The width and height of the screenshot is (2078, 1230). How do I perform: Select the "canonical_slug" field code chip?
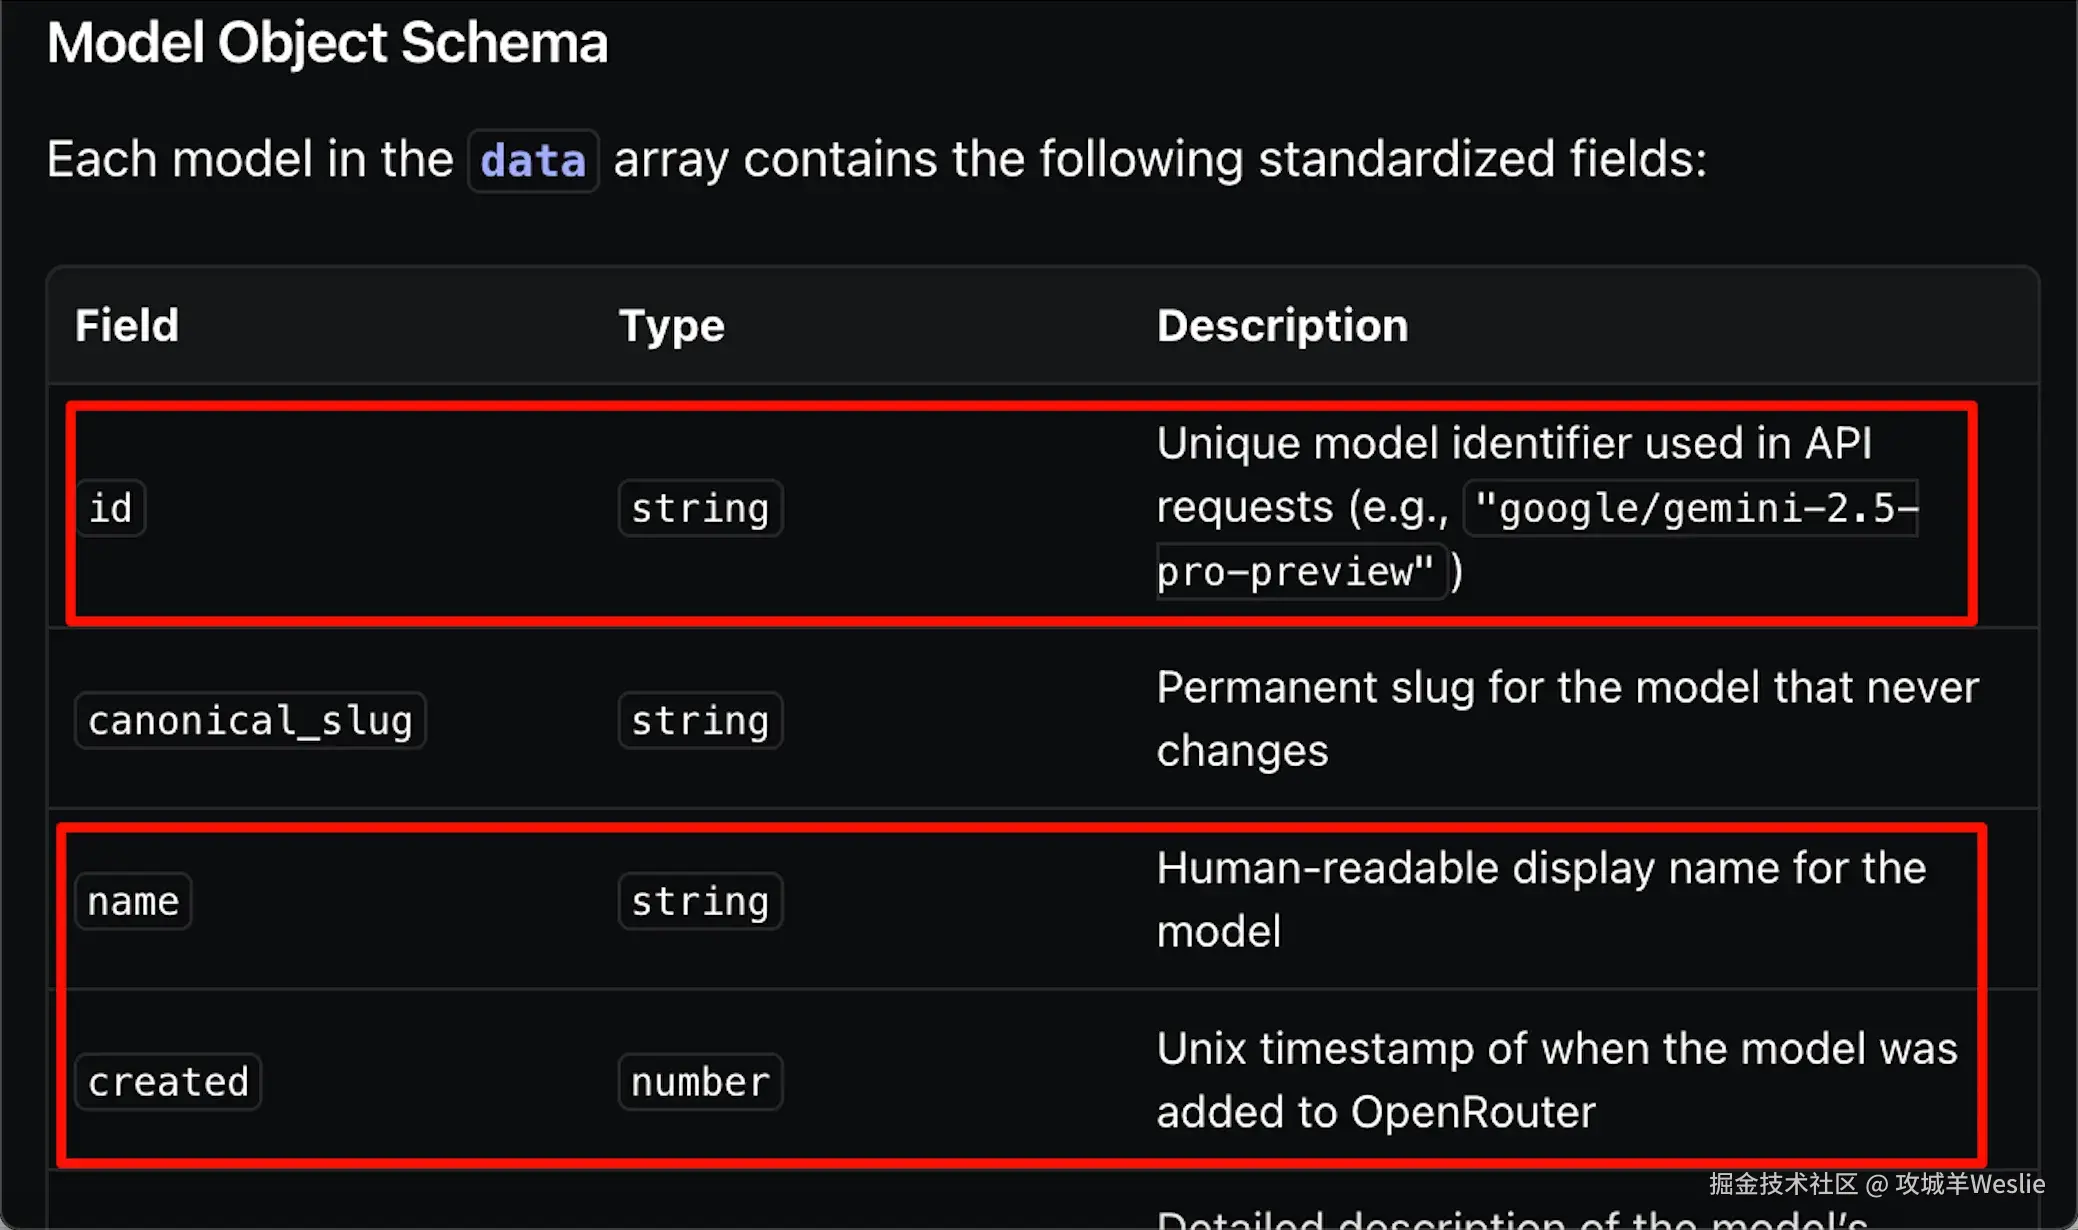tap(250, 720)
